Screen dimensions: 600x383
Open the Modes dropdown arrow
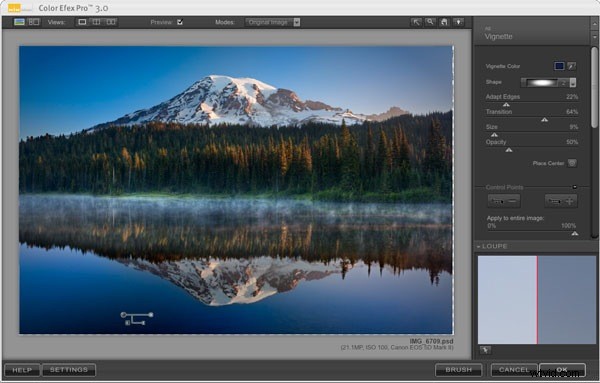click(297, 22)
